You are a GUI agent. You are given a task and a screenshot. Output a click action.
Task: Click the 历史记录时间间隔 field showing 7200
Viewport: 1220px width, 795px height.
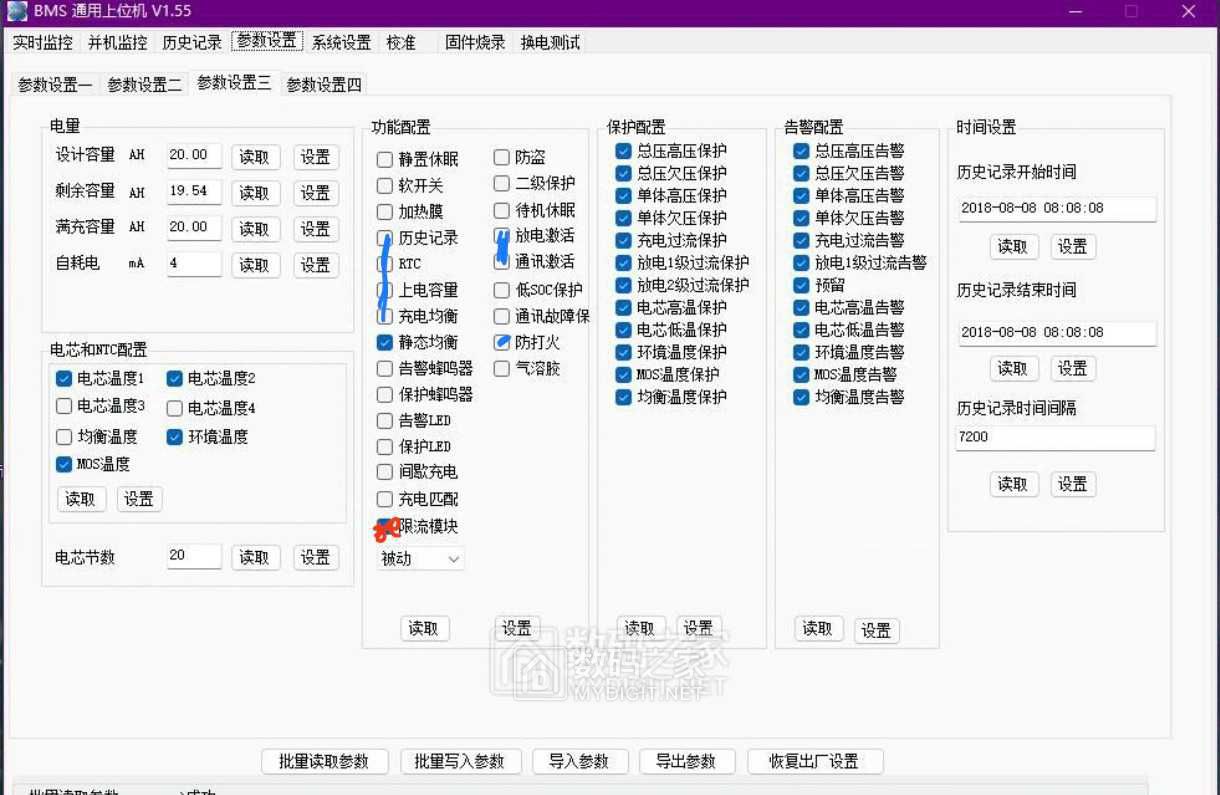click(x=1056, y=437)
